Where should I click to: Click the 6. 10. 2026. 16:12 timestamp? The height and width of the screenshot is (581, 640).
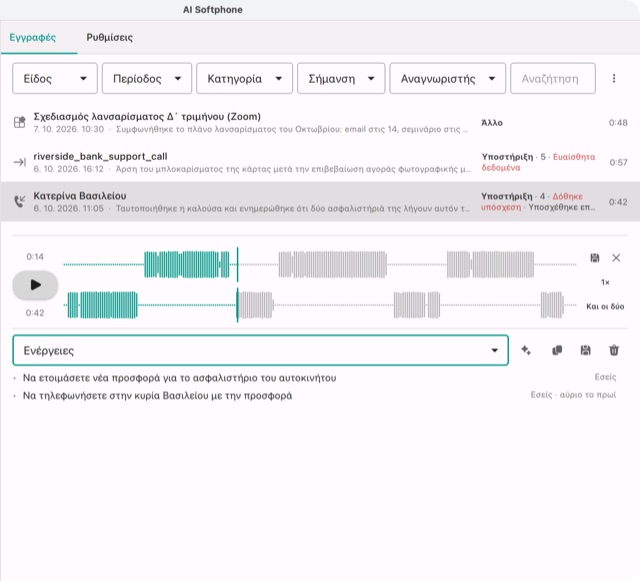[69, 169]
